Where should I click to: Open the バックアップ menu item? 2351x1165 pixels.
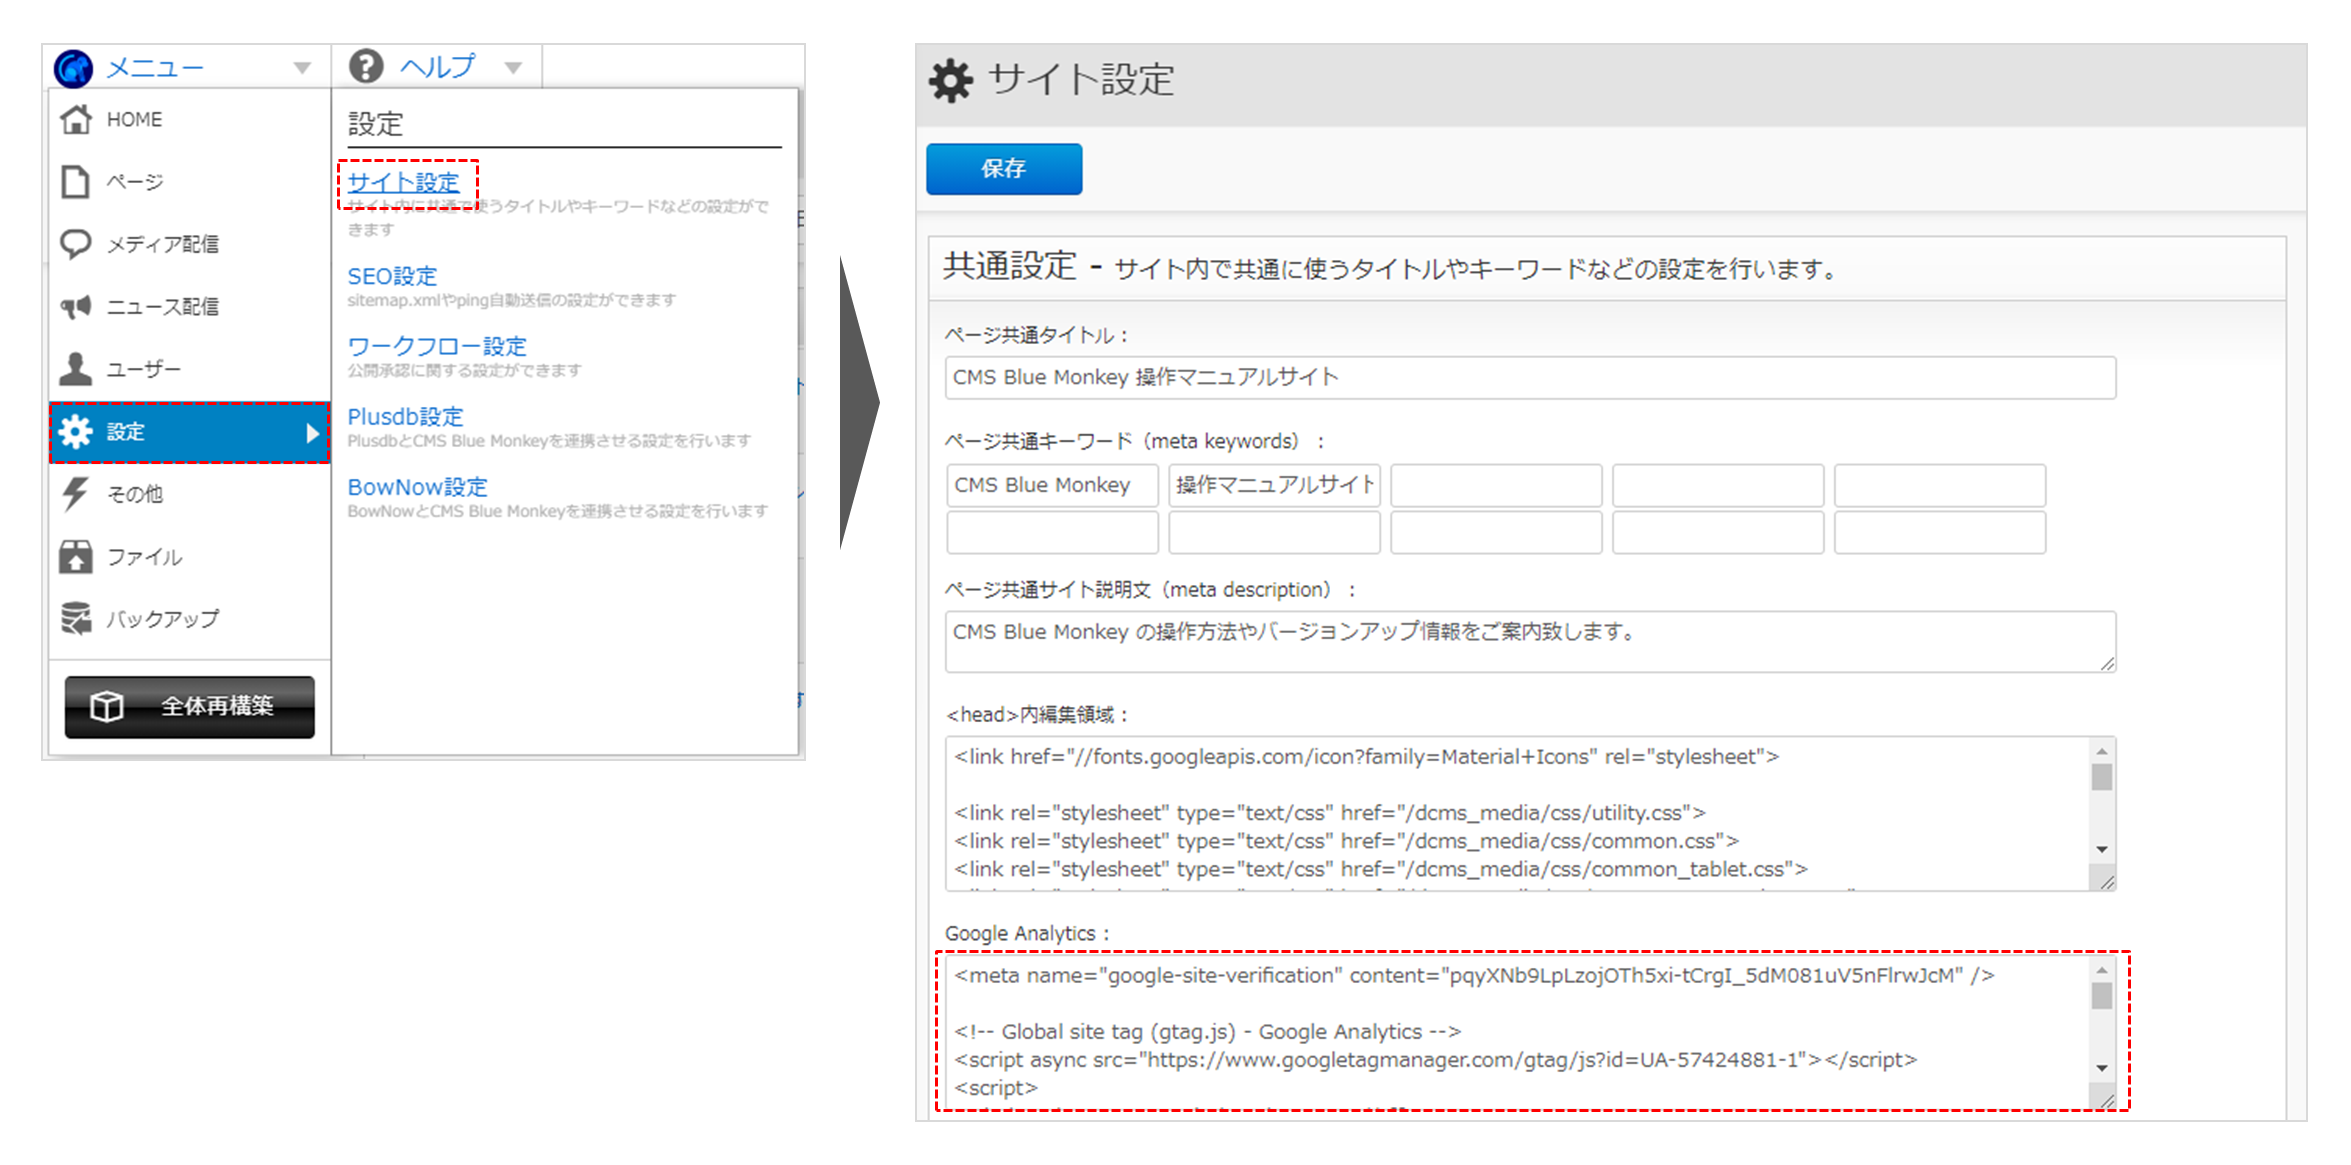point(190,619)
